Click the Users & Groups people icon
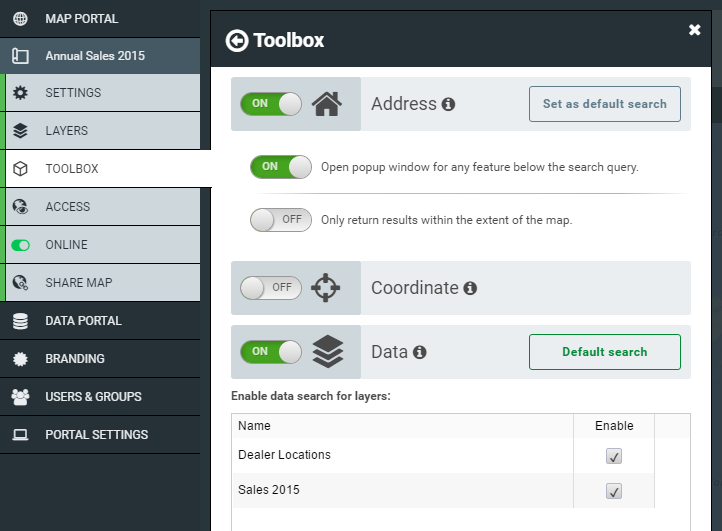Viewport: 722px width, 531px height. pos(20,397)
